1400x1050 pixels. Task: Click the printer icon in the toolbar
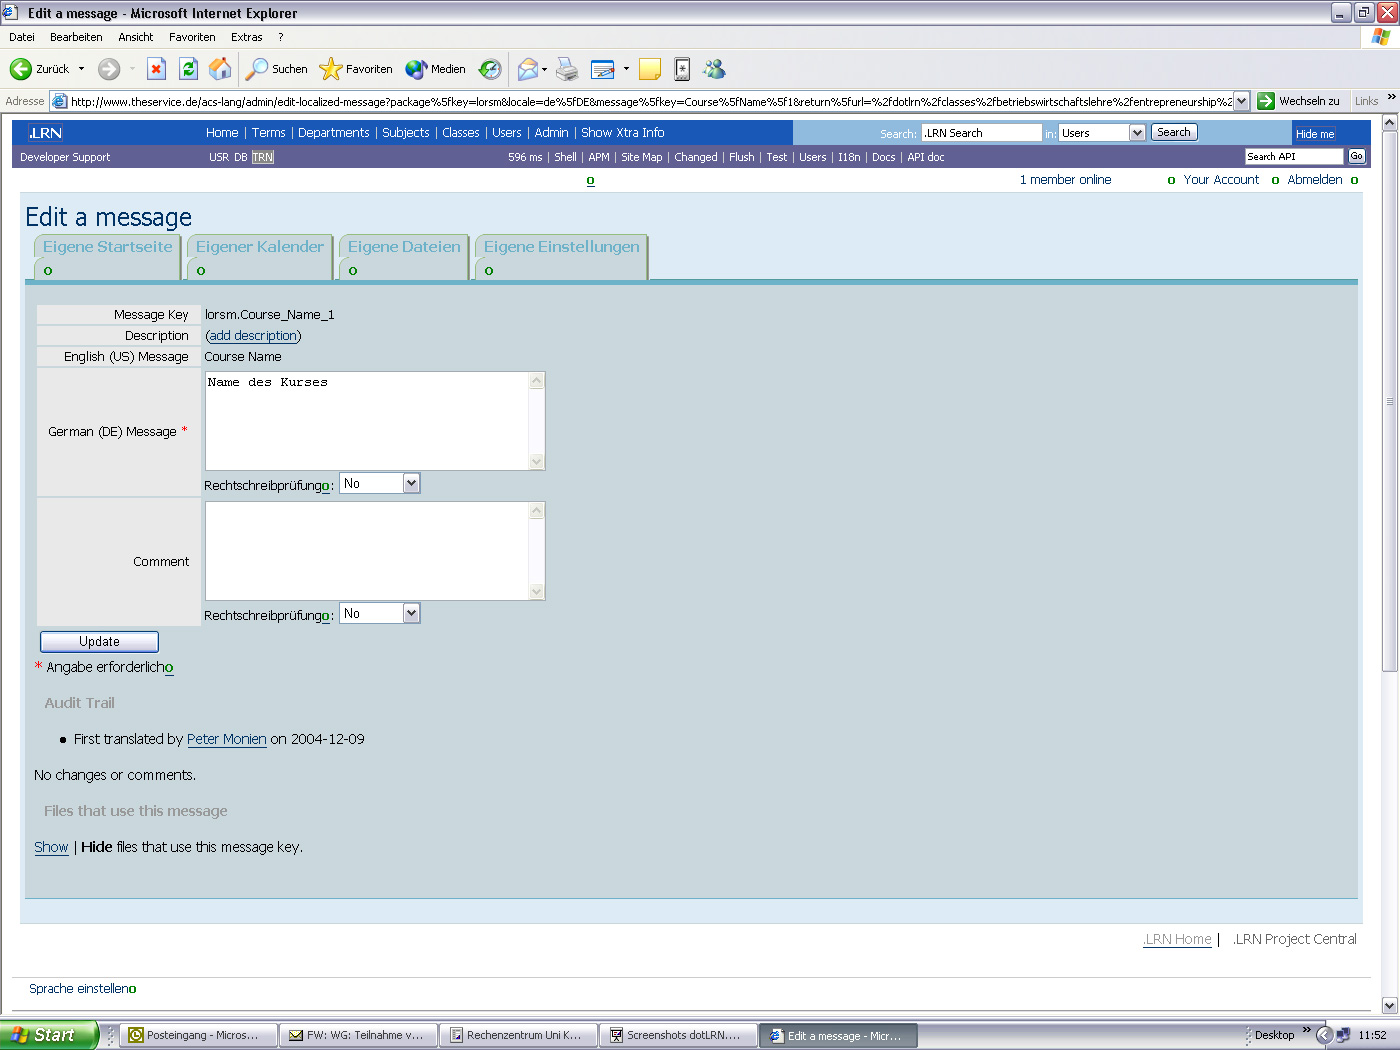pos(567,69)
